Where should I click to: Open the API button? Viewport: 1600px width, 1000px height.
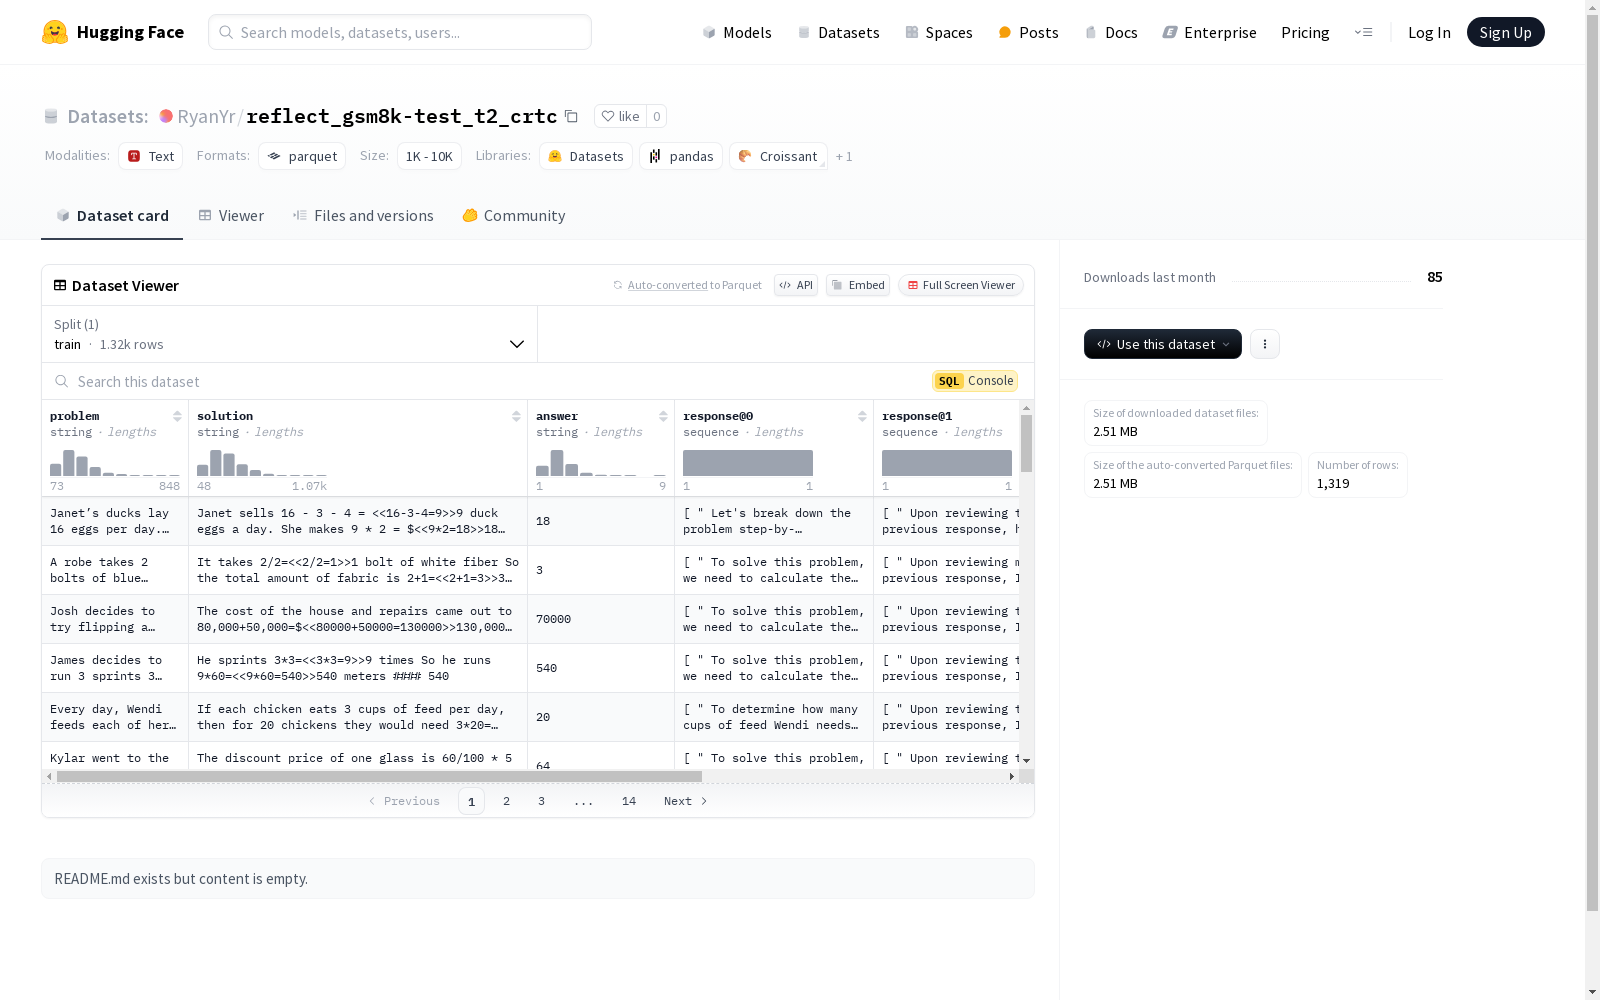(x=796, y=285)
